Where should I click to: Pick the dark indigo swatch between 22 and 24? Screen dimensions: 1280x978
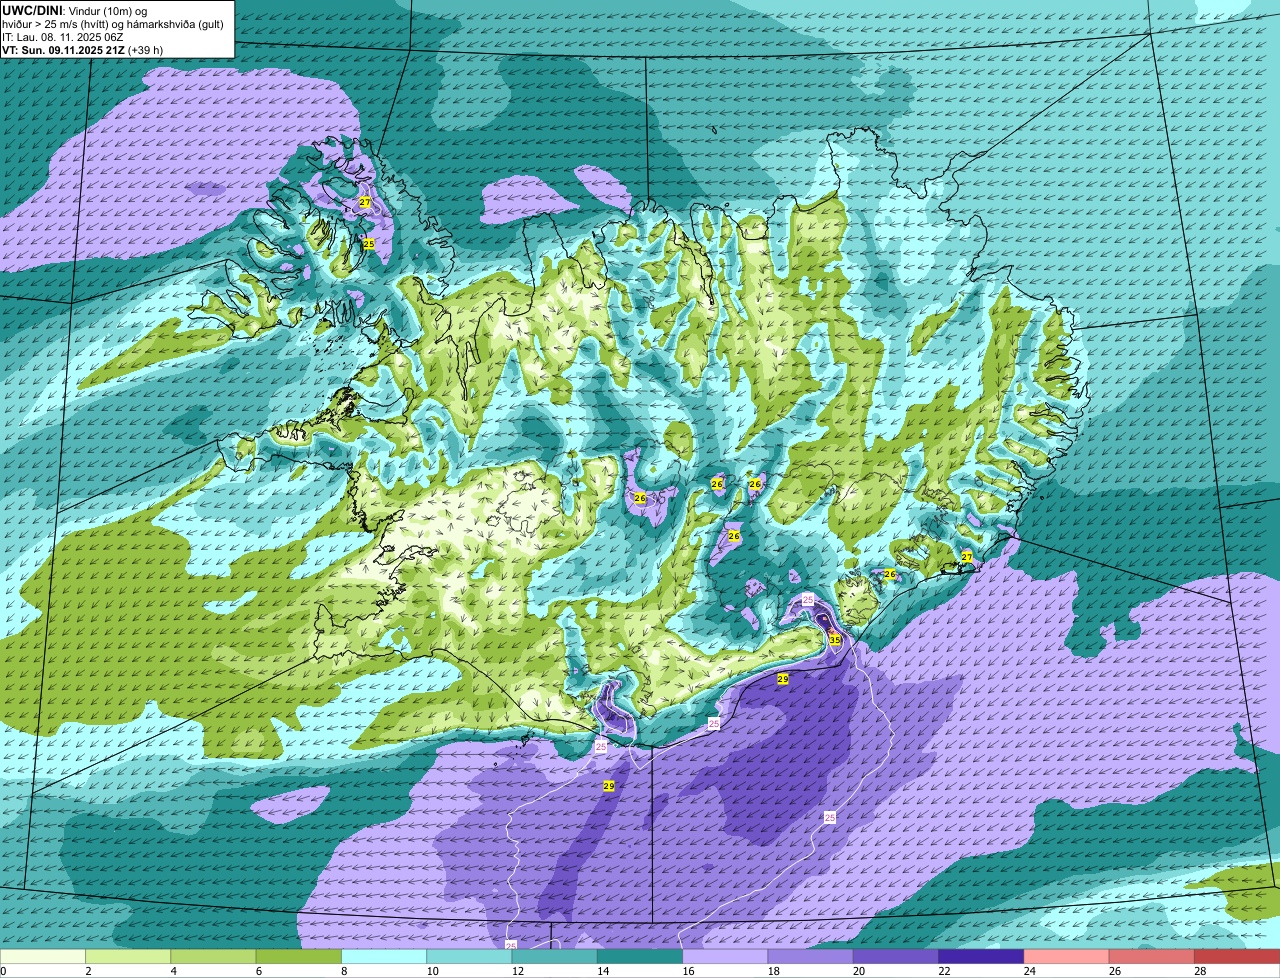click(x=981, y=957)
